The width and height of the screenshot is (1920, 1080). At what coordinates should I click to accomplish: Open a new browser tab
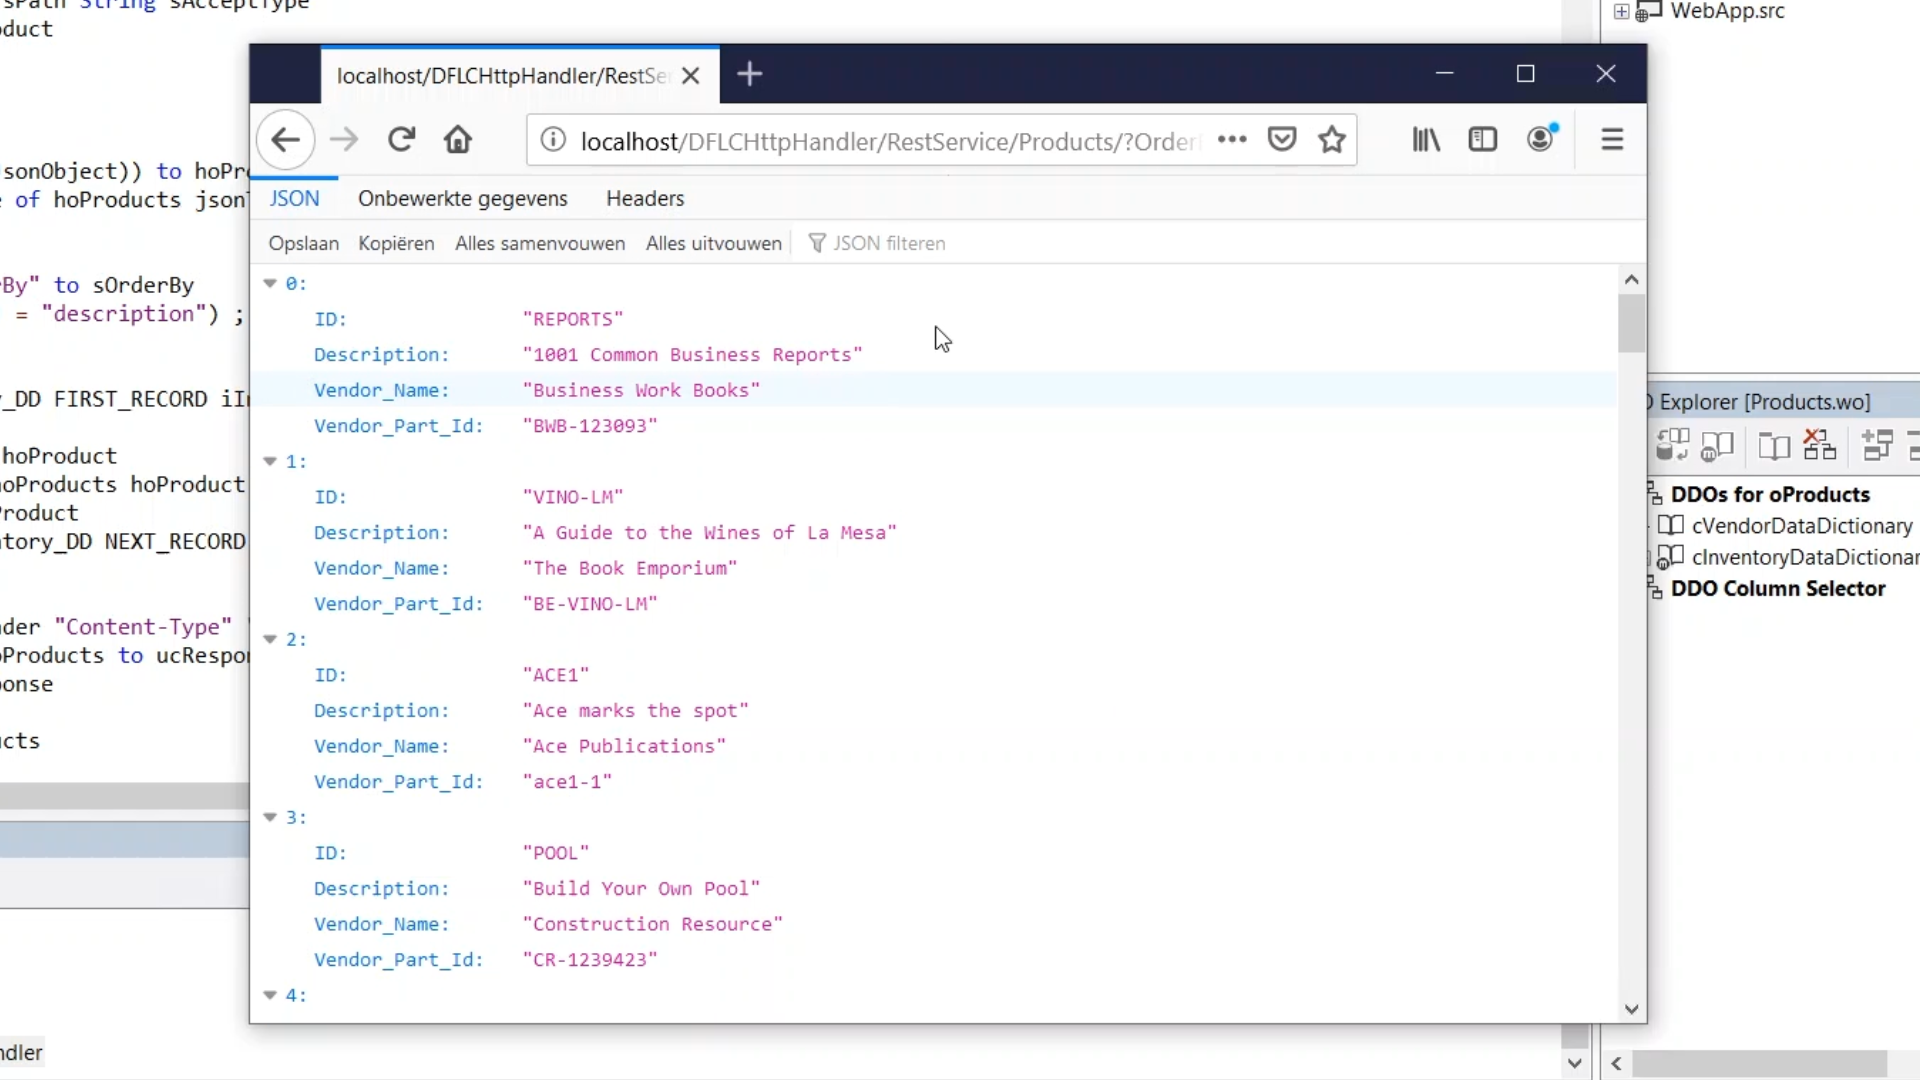pos(749,75)
